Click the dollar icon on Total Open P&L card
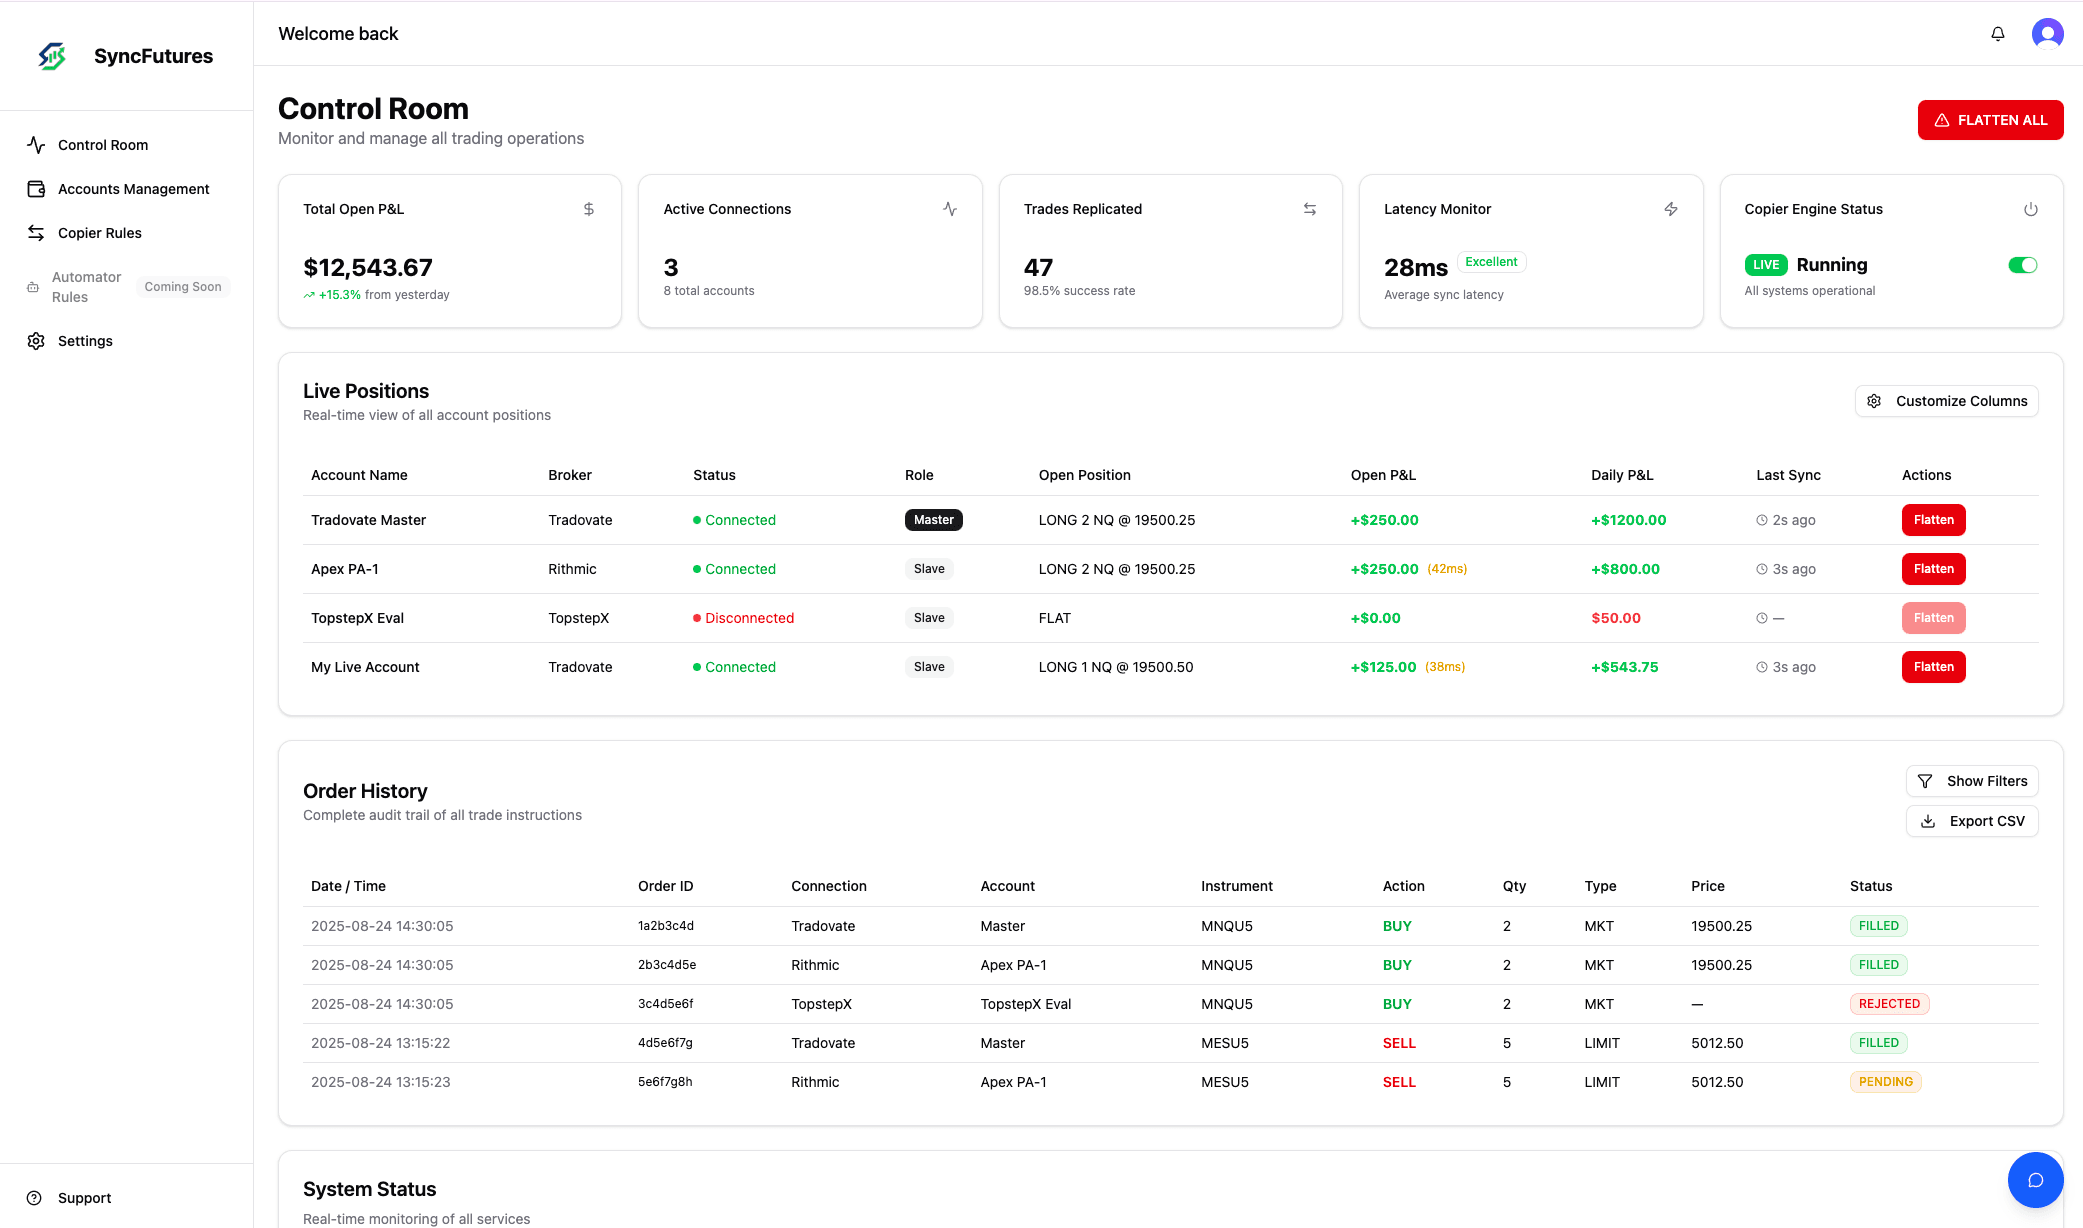2083x1228 pixels. coord(588,209)
